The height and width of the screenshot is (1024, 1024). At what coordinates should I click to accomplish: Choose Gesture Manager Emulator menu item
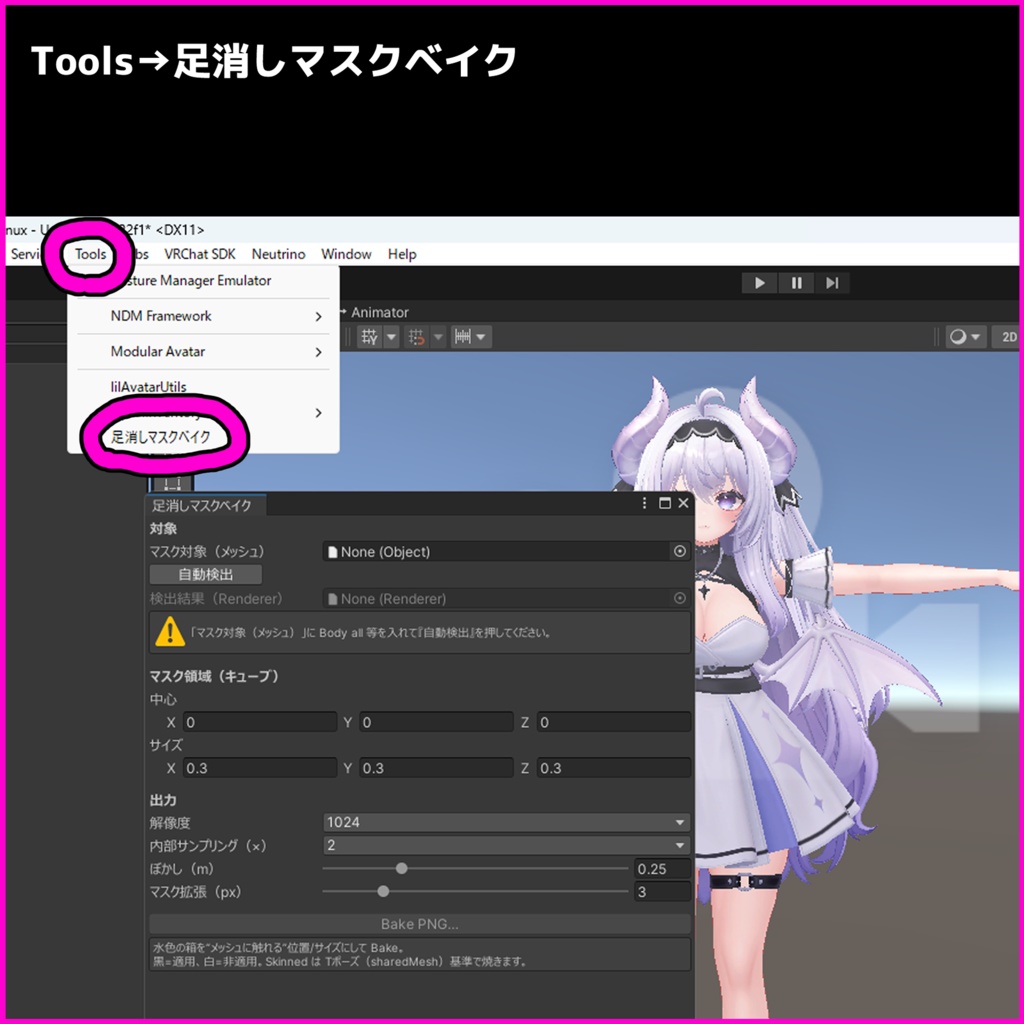[203, 281]
